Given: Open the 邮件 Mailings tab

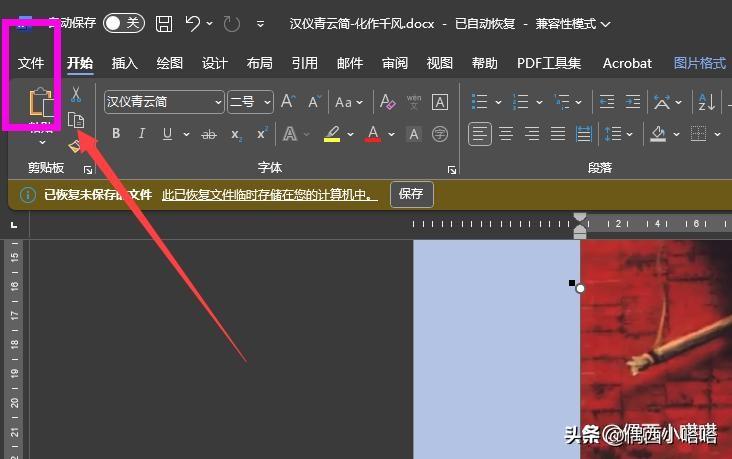Looking at the screenshot, I should (x=350, y=63).
